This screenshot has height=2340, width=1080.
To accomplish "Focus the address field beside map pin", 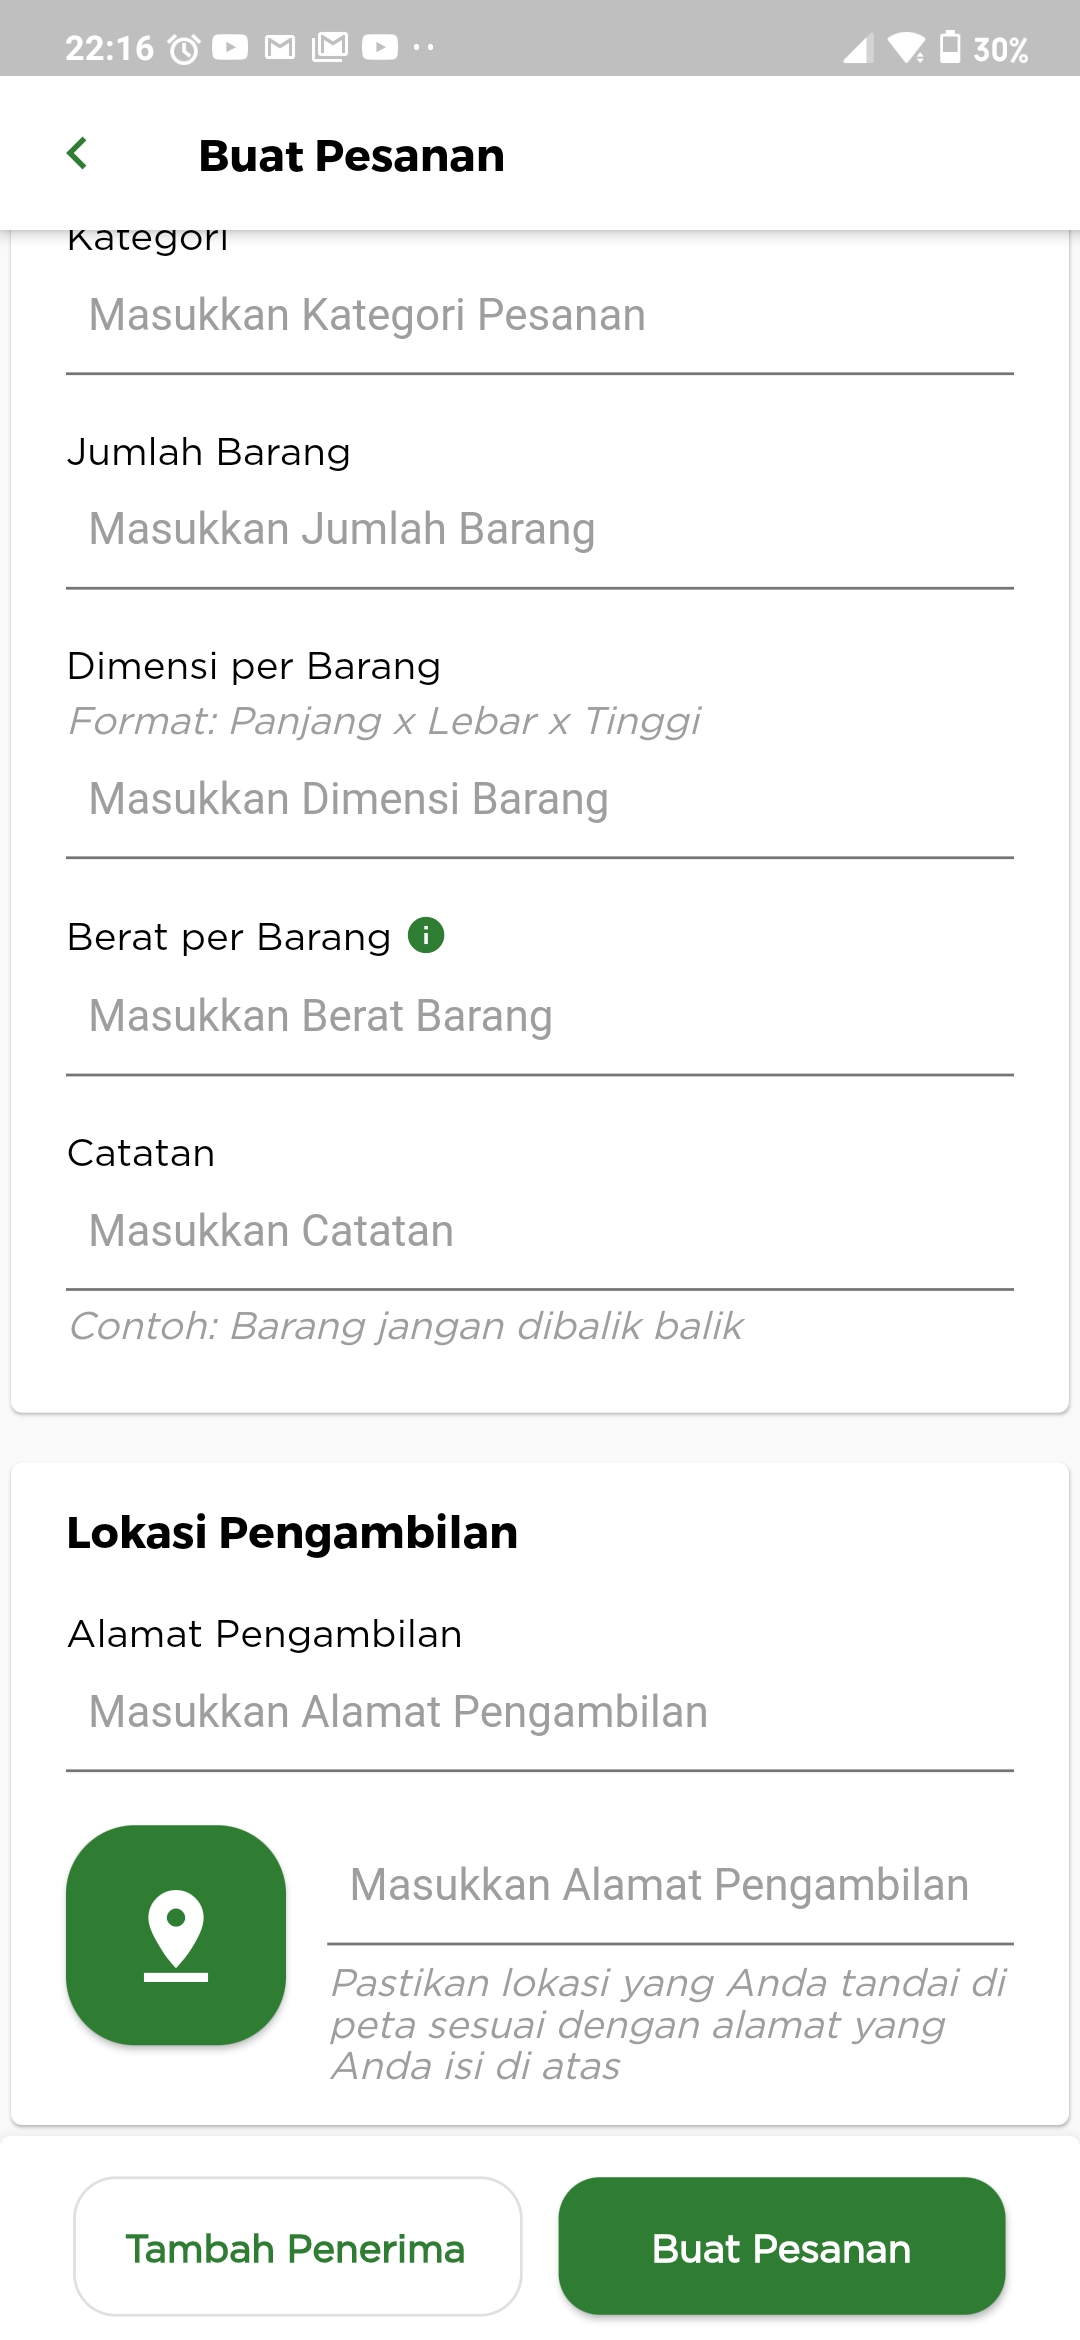I will coord(670,1885).
